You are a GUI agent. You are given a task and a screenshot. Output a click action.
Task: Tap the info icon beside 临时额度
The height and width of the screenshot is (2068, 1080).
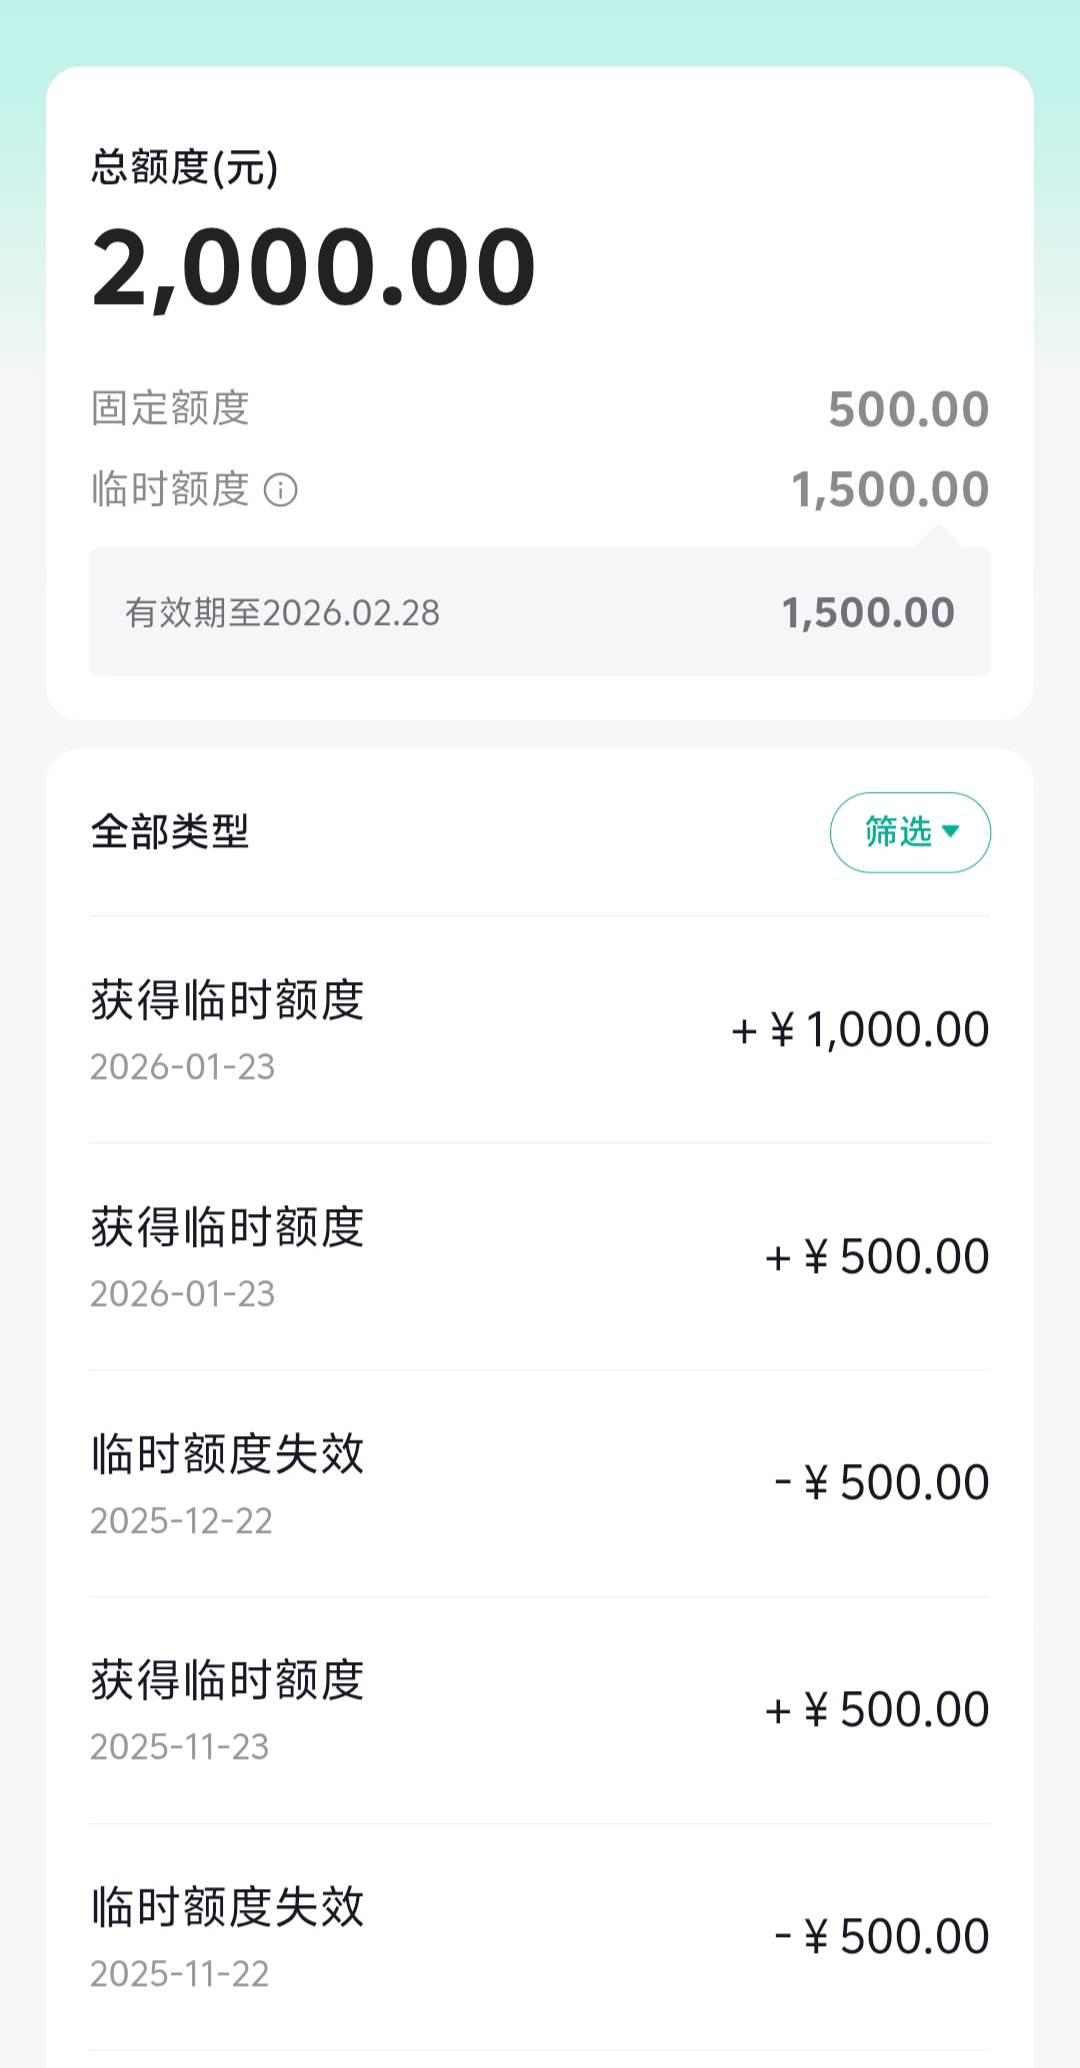pos(280,490)
